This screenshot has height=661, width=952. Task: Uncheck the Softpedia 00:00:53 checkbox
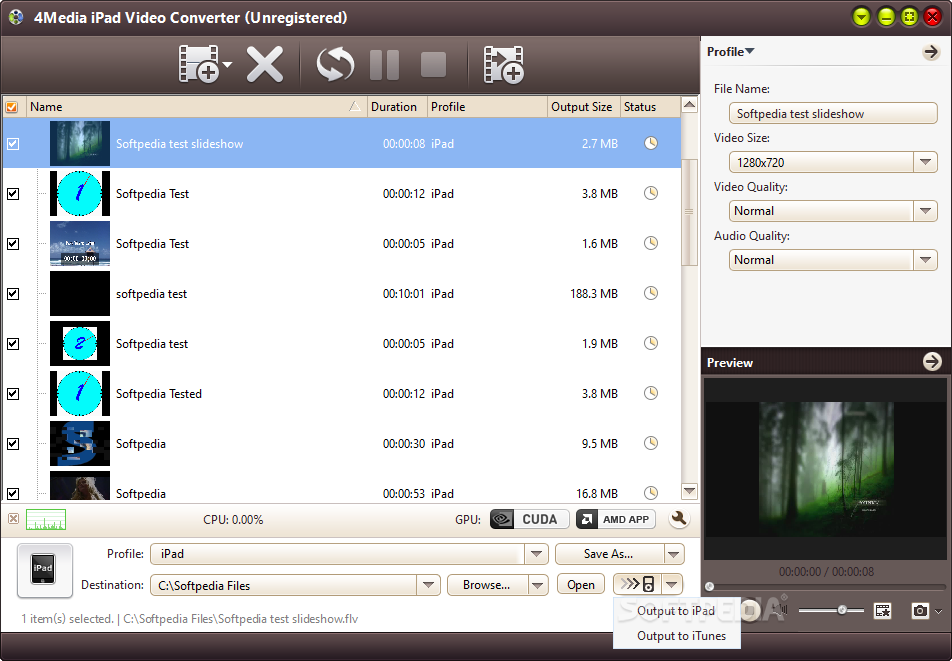[13, 493]
